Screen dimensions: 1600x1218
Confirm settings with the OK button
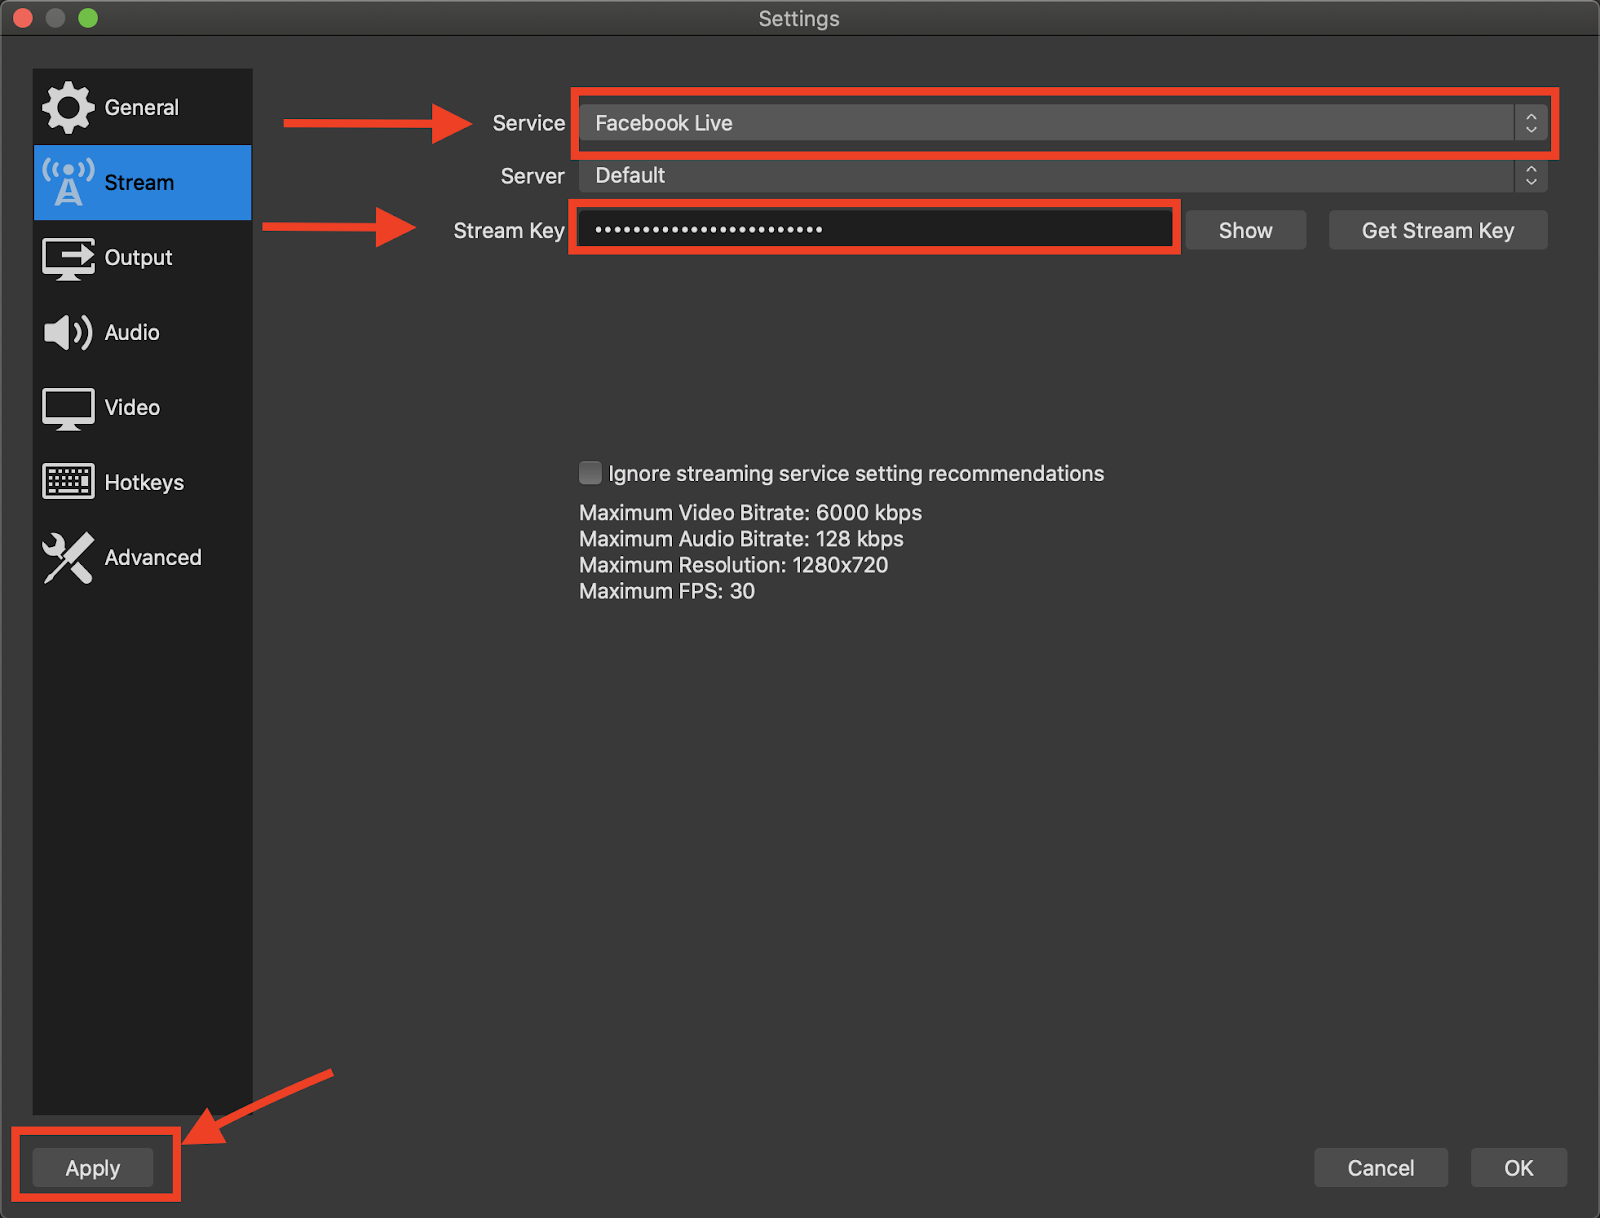(x=1518, y=1168)
